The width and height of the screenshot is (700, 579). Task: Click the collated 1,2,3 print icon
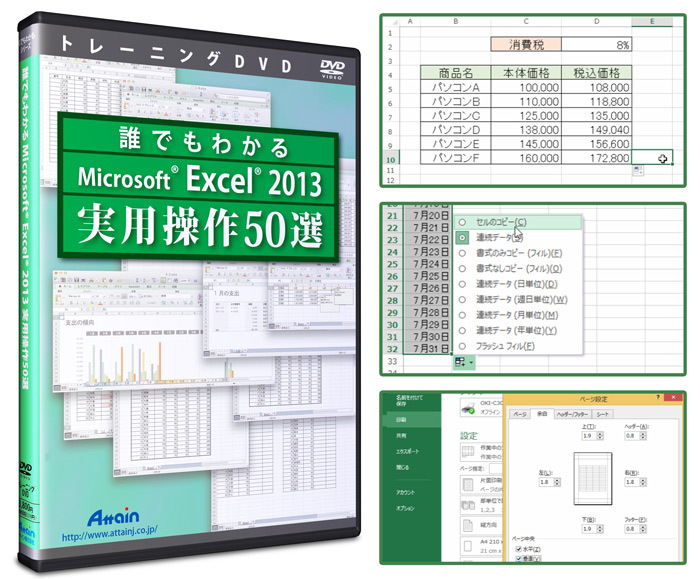click(467, 505)
